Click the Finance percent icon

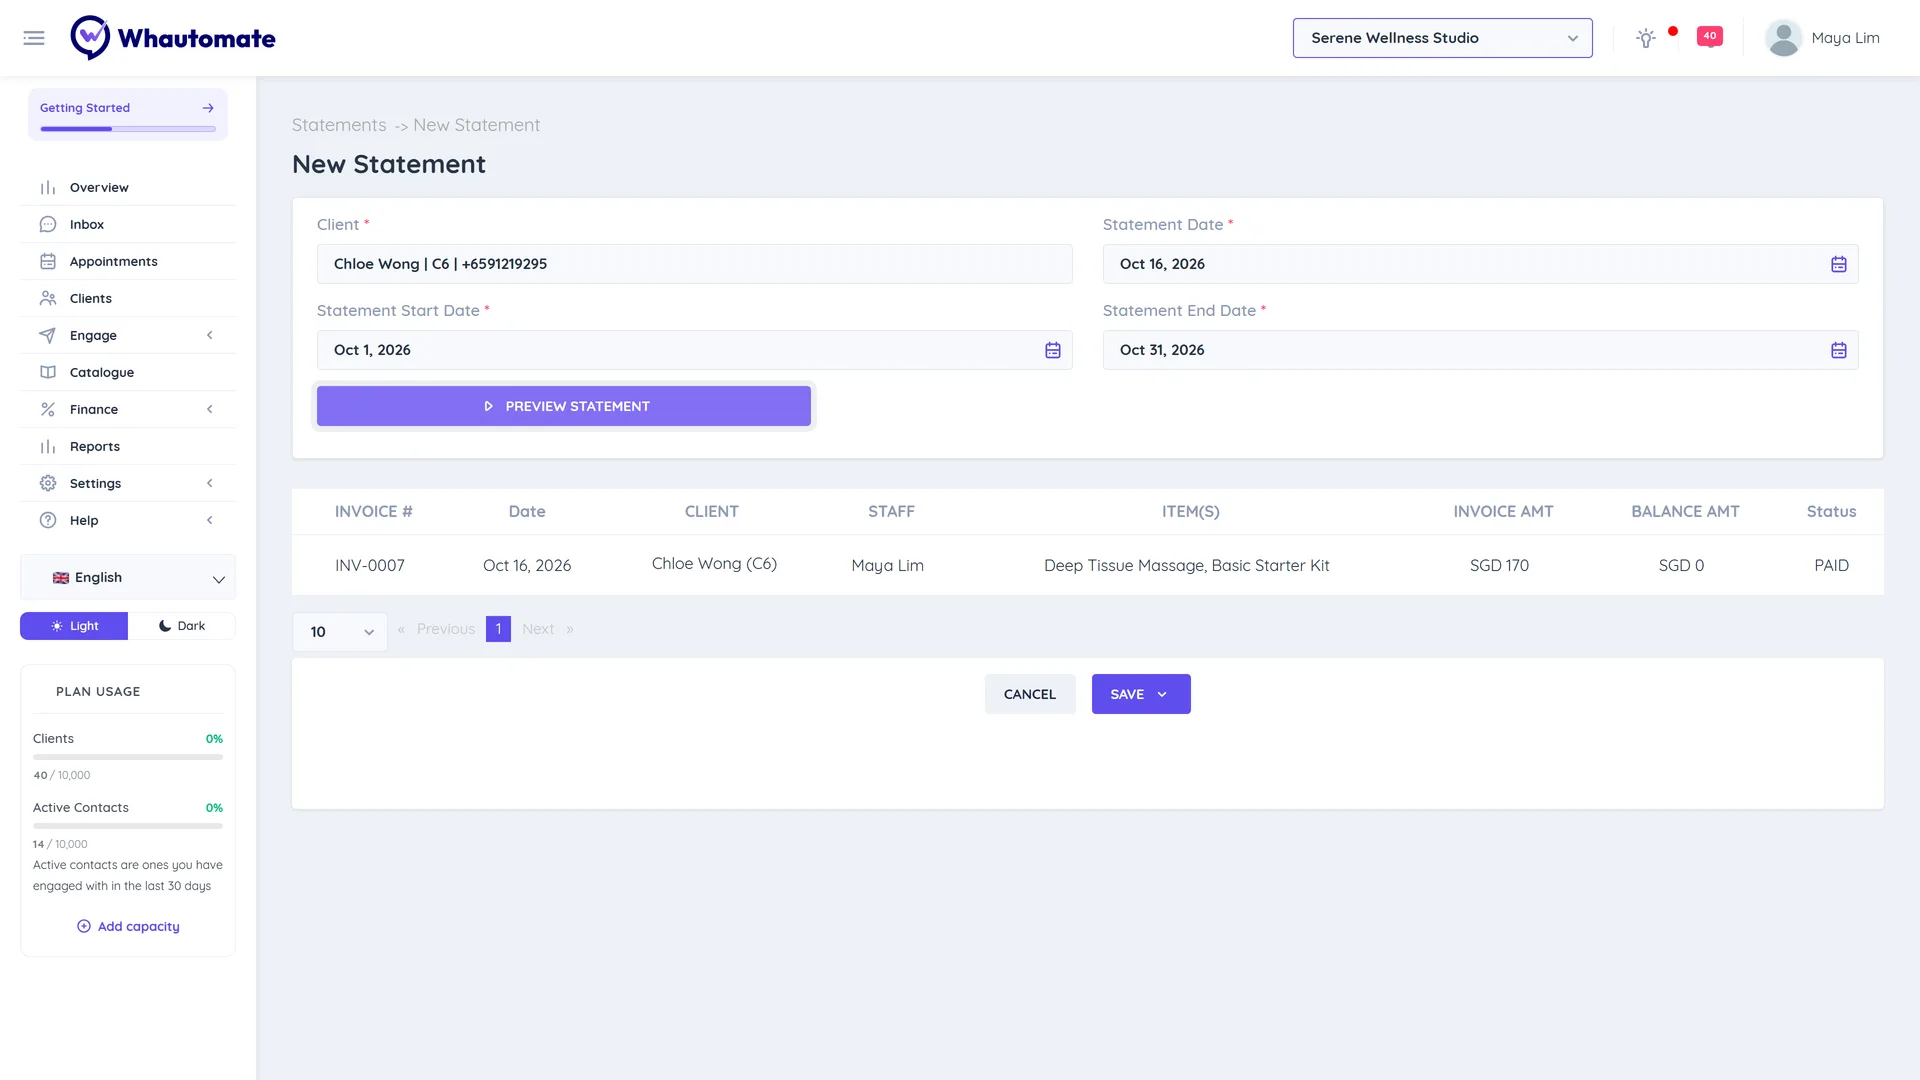[x=48, y=409]
